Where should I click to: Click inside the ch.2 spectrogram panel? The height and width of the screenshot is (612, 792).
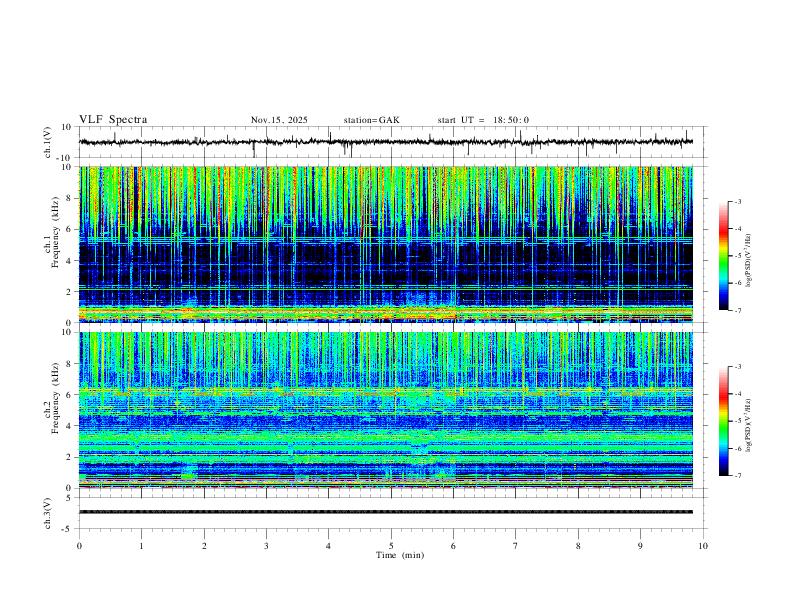[x=386, y=410]
